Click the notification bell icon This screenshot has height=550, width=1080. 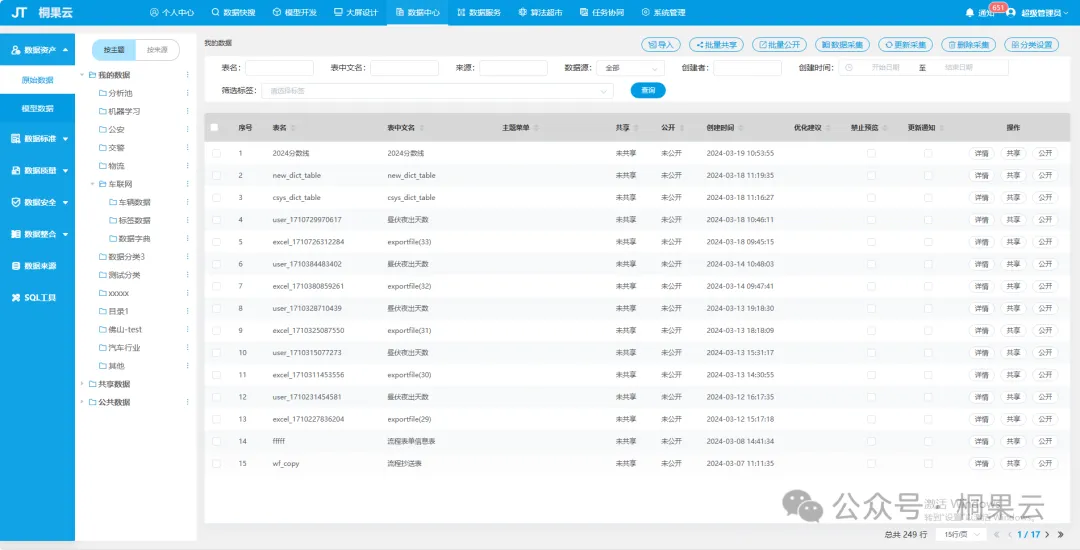[970, 12]
